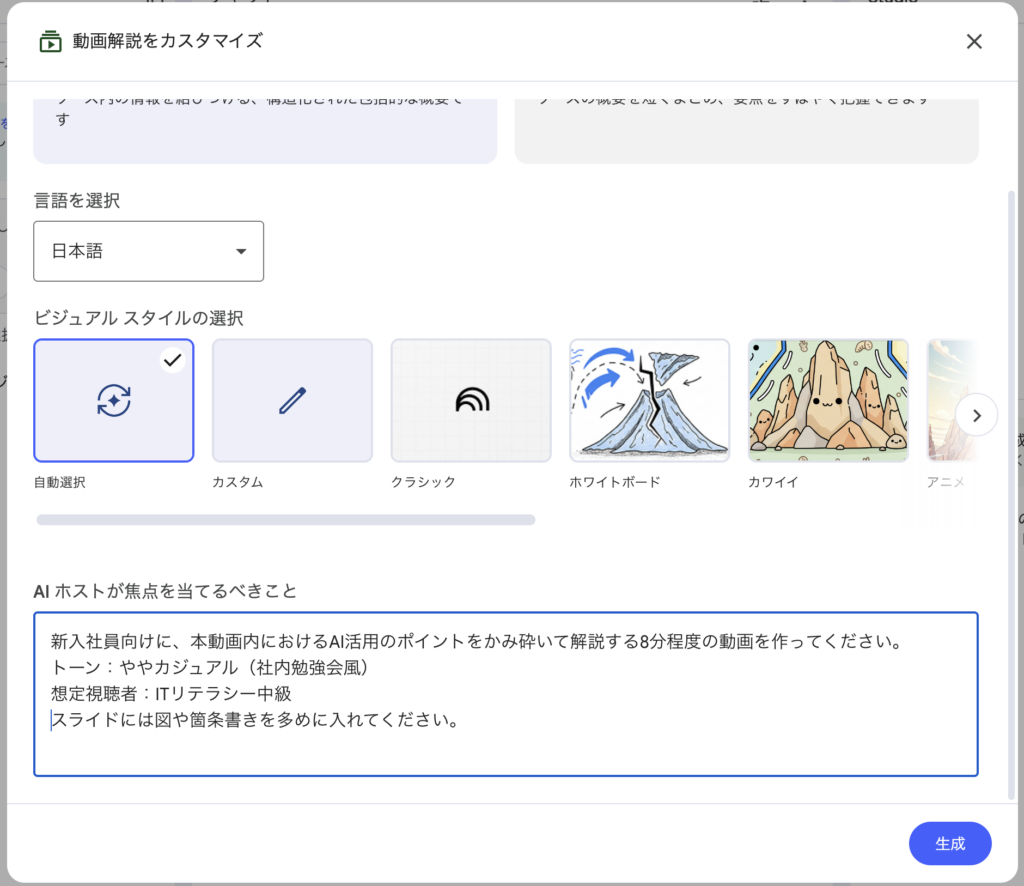The width and height of the screenshot is (1024, 886).
Task: Click the カスタム label text
Action: click(x=238, y=482)
